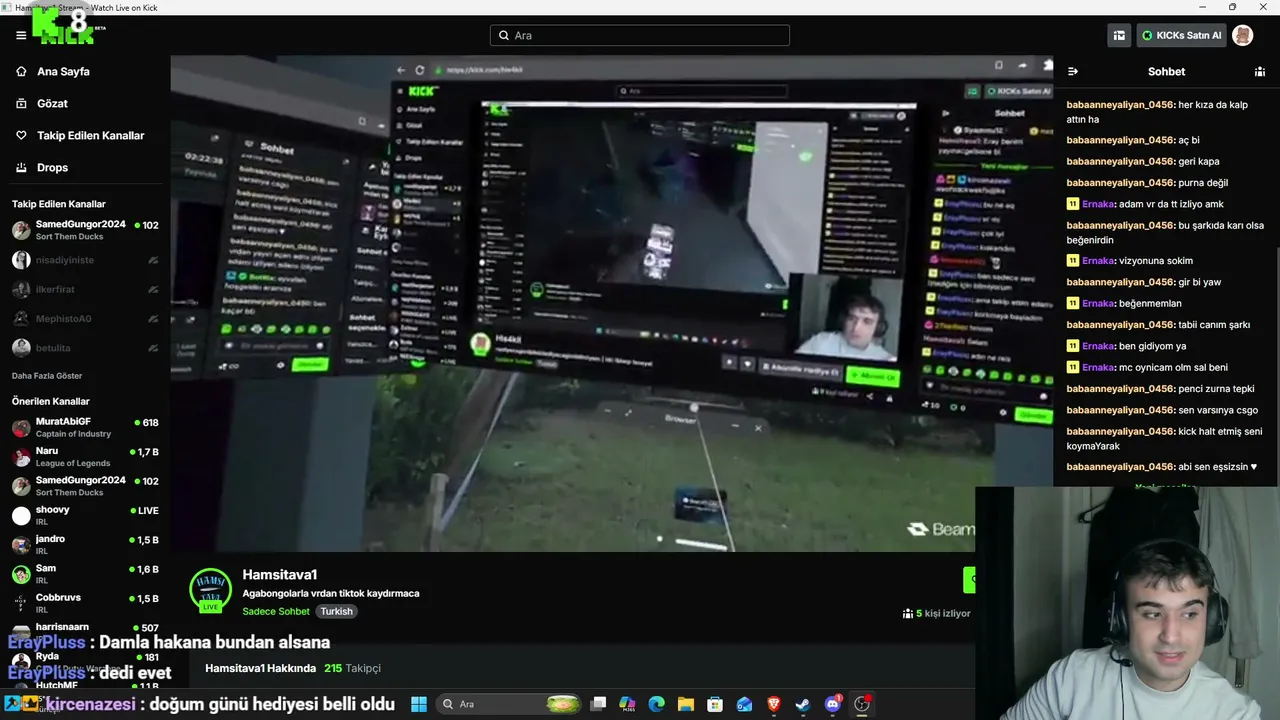
Task: Click the Turkish language tag
Action: (x=337, y=611)
